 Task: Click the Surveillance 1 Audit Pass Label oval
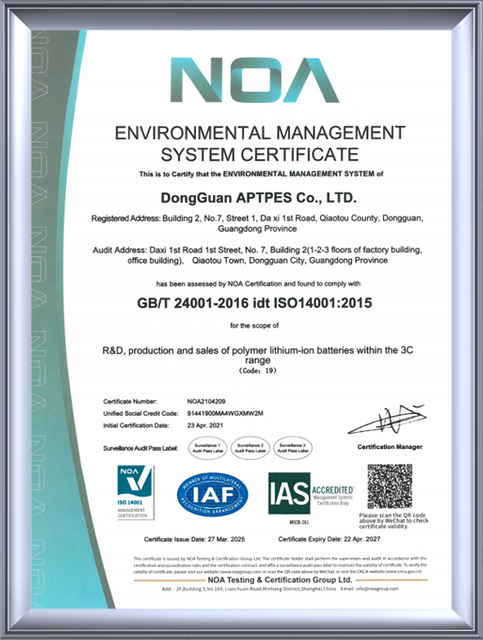click(x=208, y=448)
